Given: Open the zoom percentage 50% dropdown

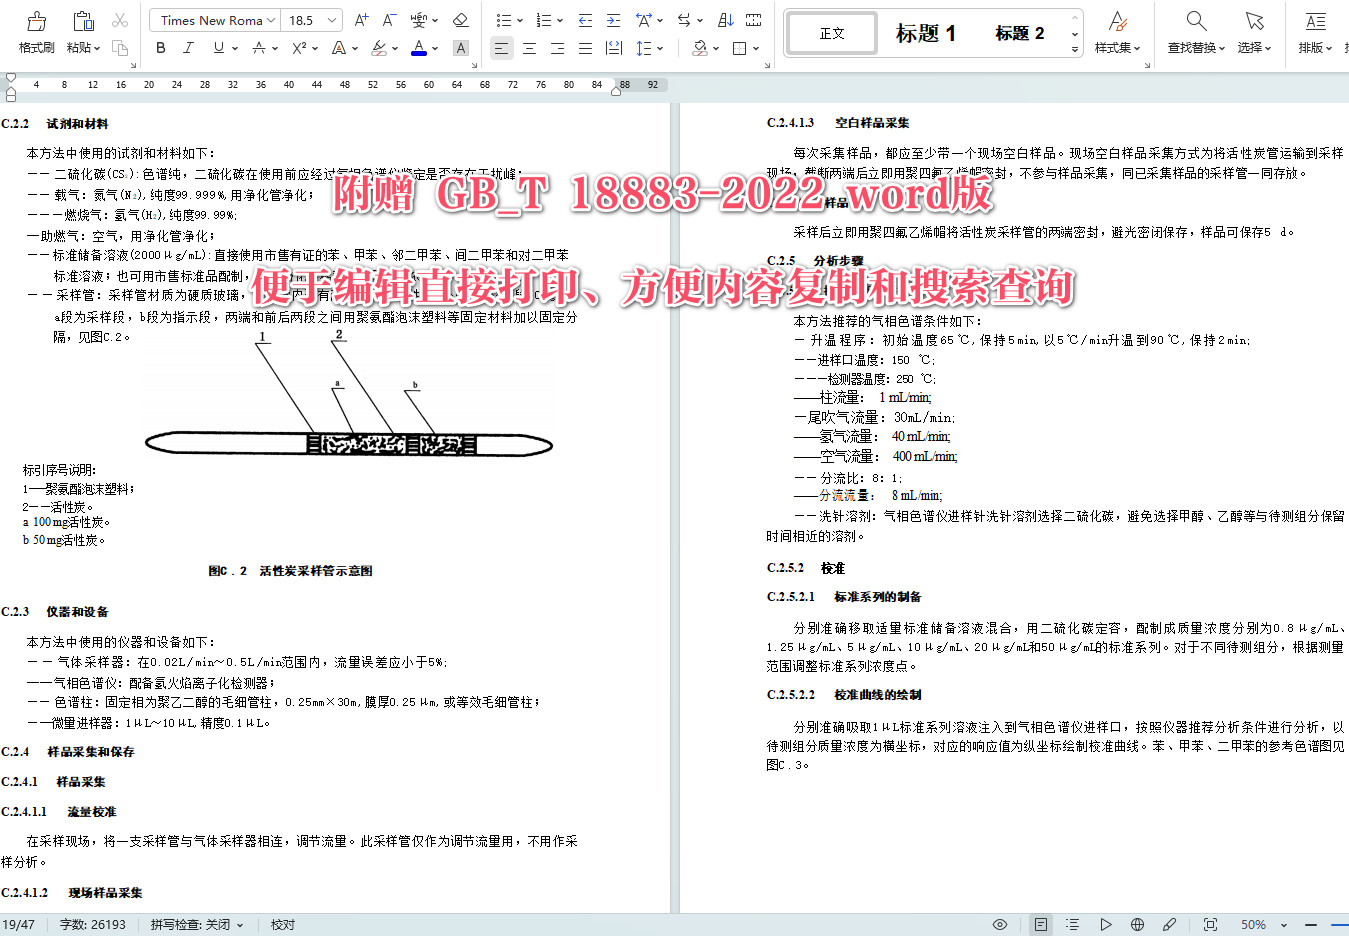Looking at the screenshot, I should click(1259, 925).
